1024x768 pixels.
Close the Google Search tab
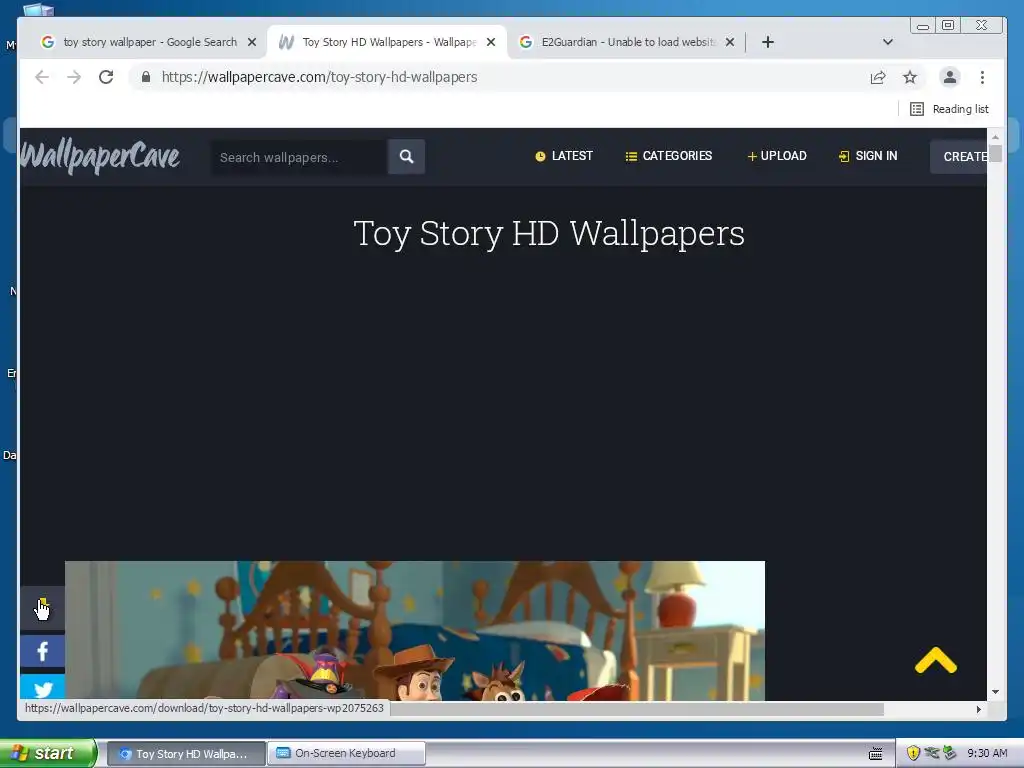coord(252,42)
